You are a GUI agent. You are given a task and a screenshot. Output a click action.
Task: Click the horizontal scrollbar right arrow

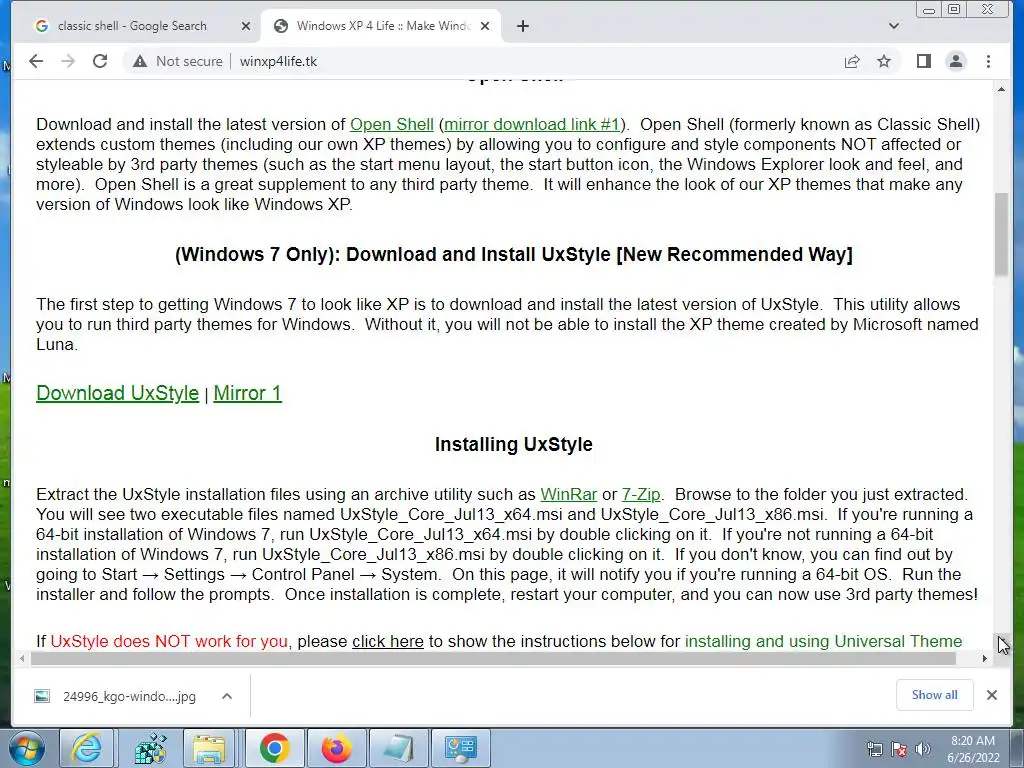click(985, 659)
